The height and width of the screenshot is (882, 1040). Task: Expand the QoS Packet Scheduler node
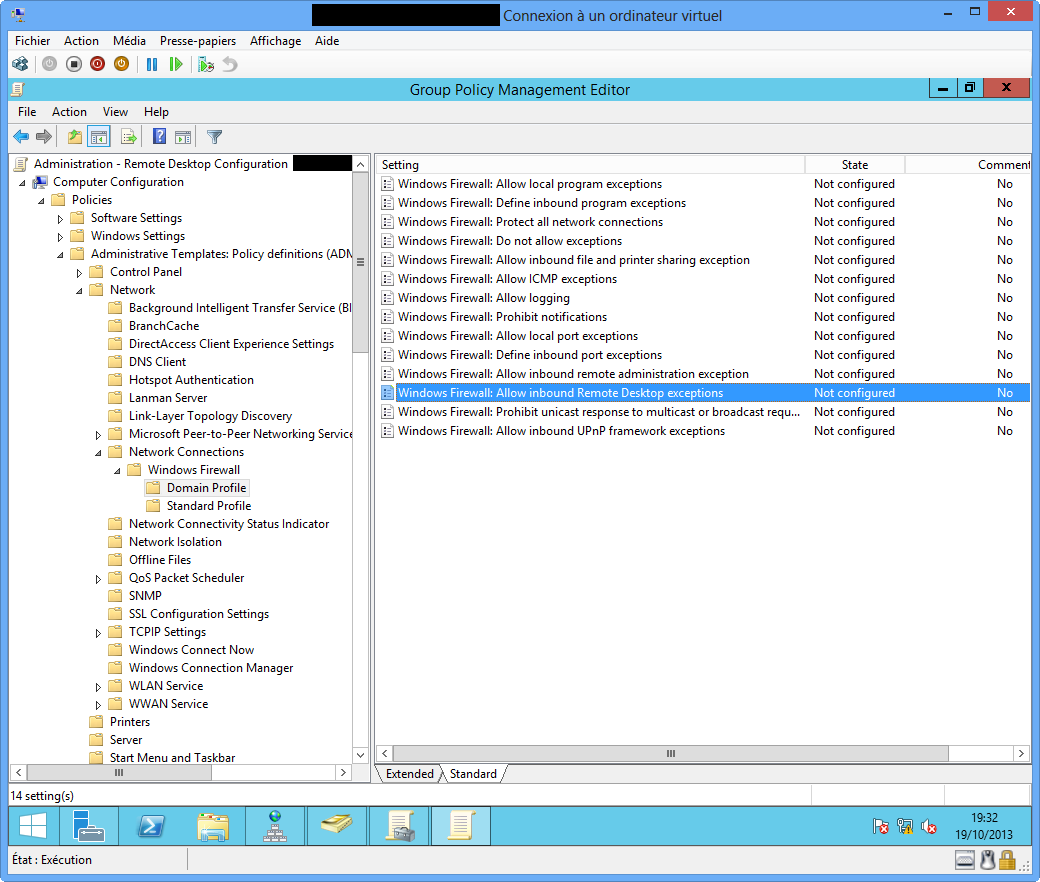(x=98, y=577)
